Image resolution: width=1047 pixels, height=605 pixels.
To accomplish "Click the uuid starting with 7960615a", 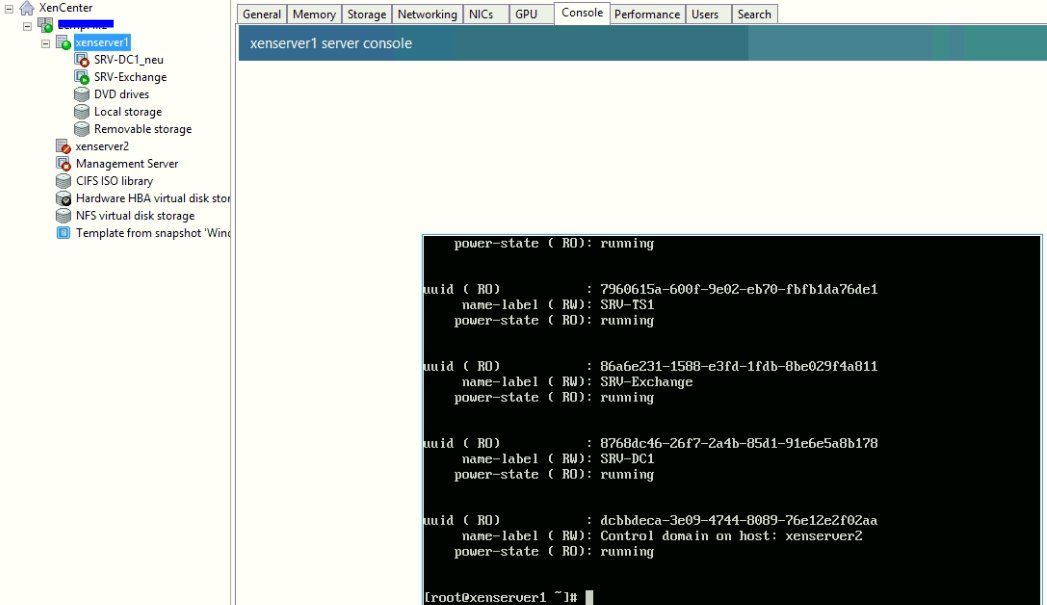I will 739,289.
